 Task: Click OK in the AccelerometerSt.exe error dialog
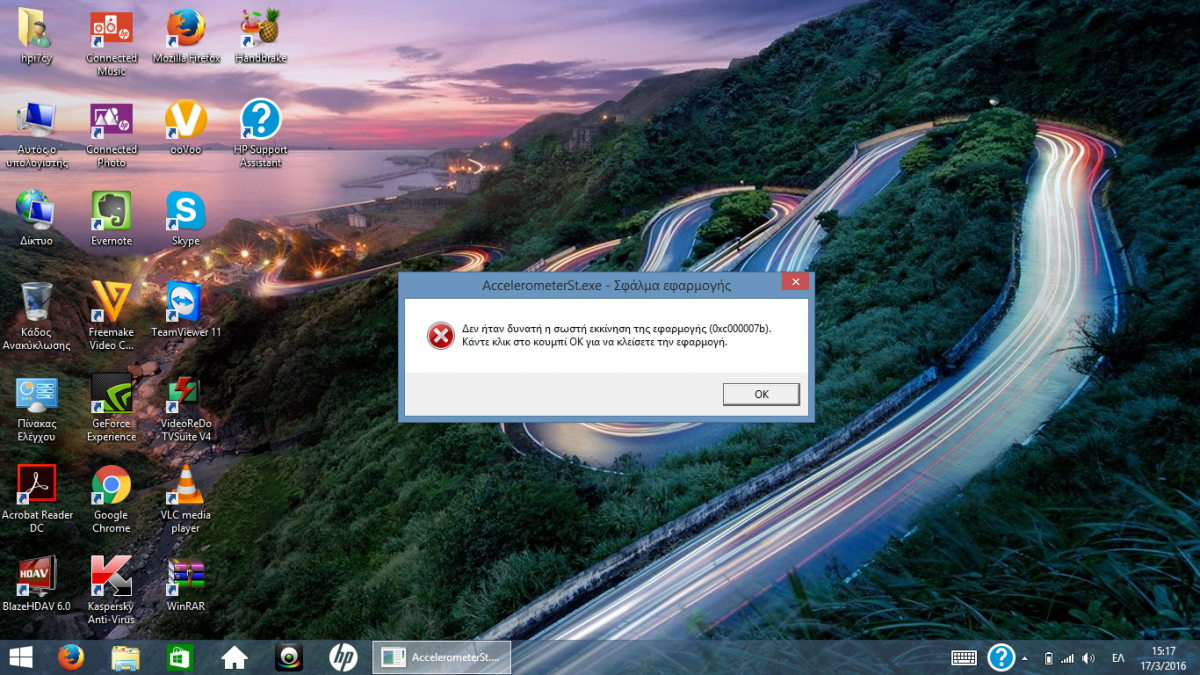tap(761, 394)
